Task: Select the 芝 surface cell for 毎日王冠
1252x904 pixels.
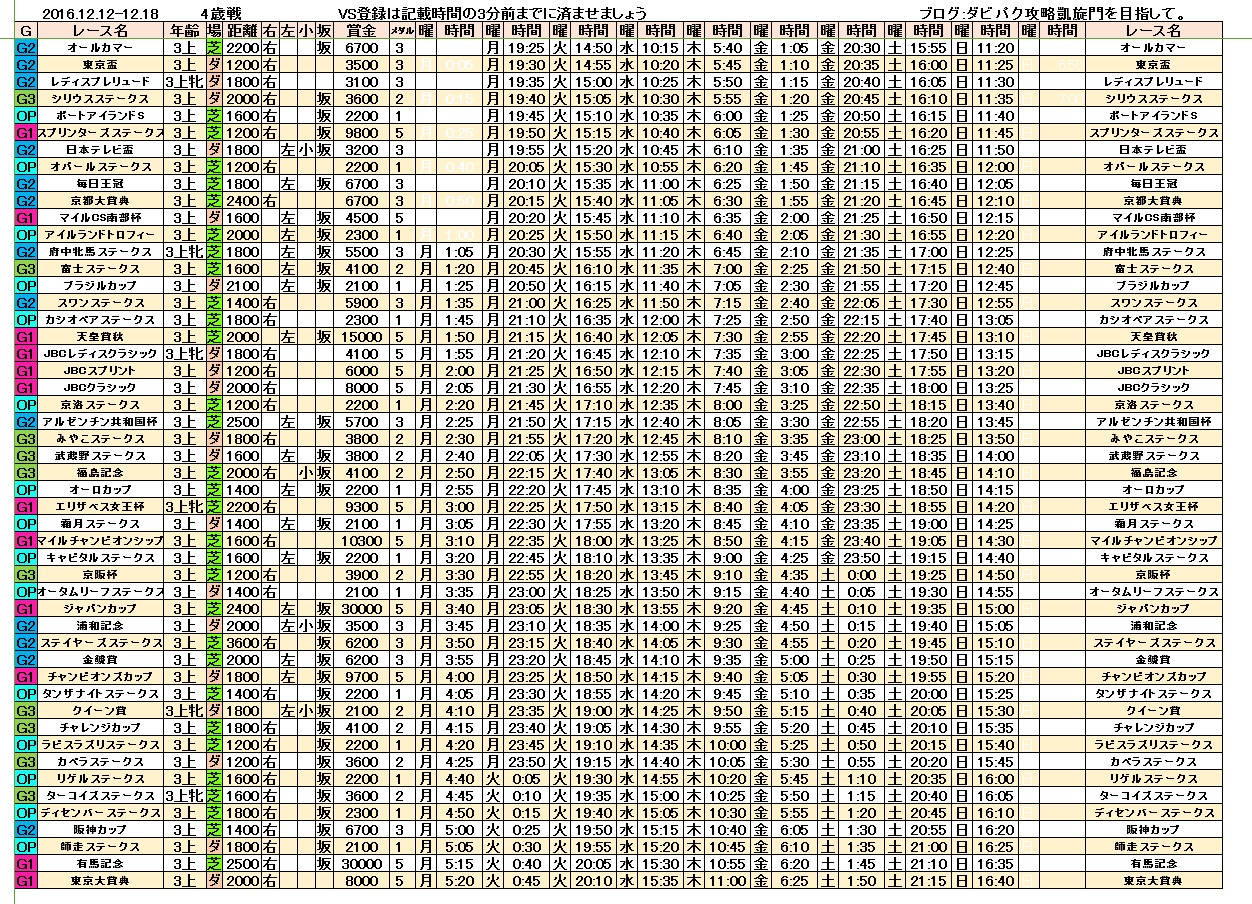Action: click(x=214, y=184)
